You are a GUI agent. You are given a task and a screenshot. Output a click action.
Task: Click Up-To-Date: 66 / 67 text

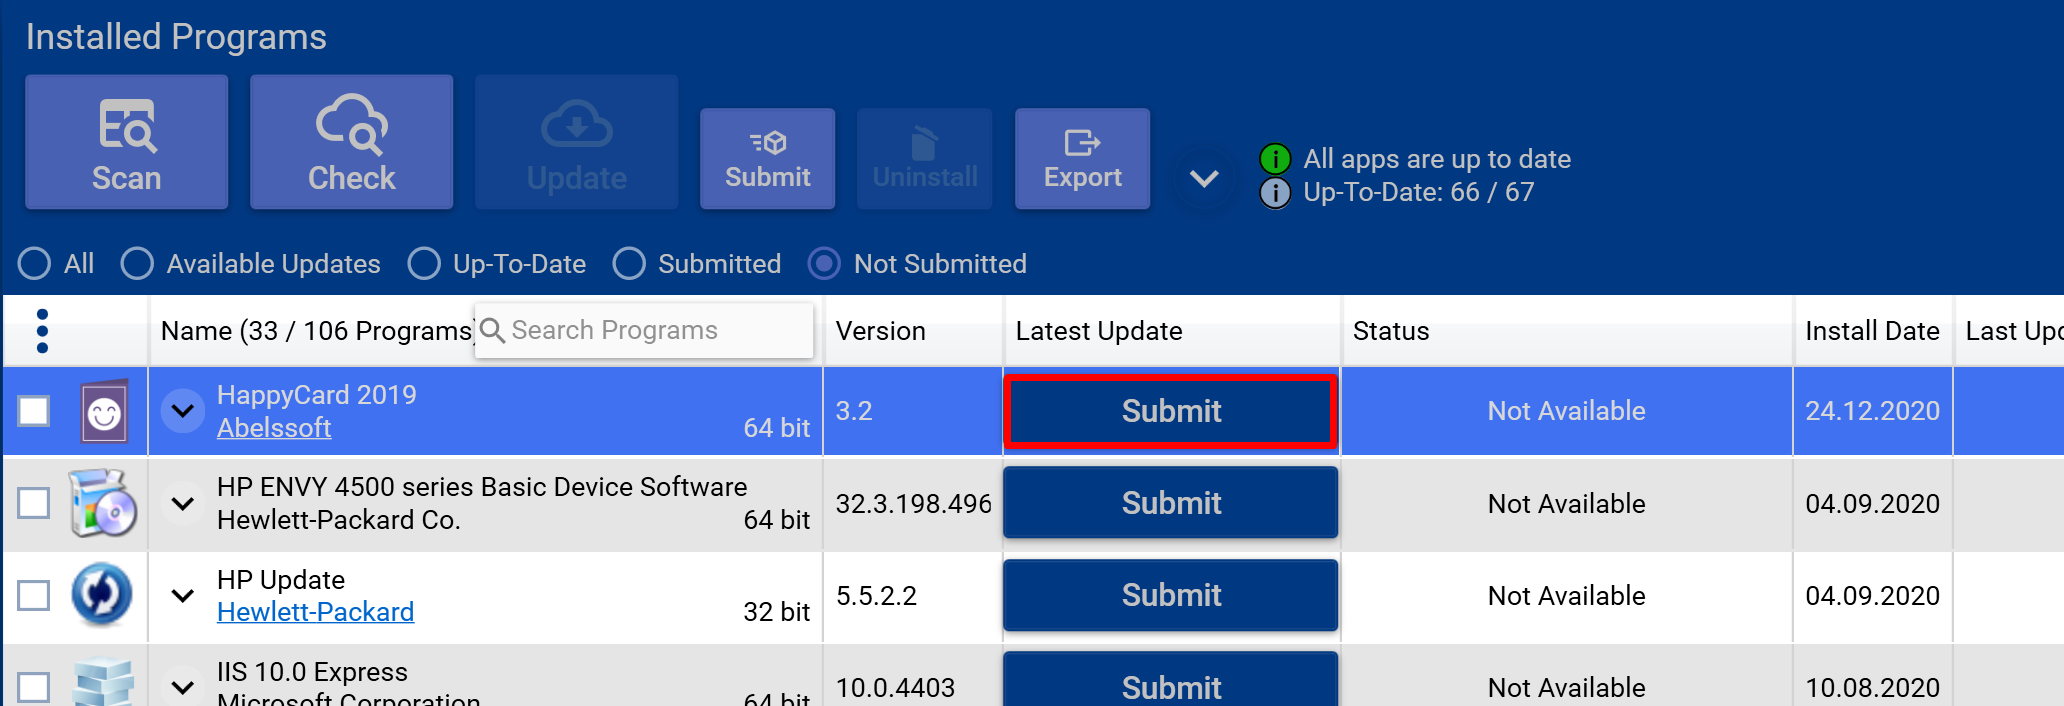tap(1419, 192)
